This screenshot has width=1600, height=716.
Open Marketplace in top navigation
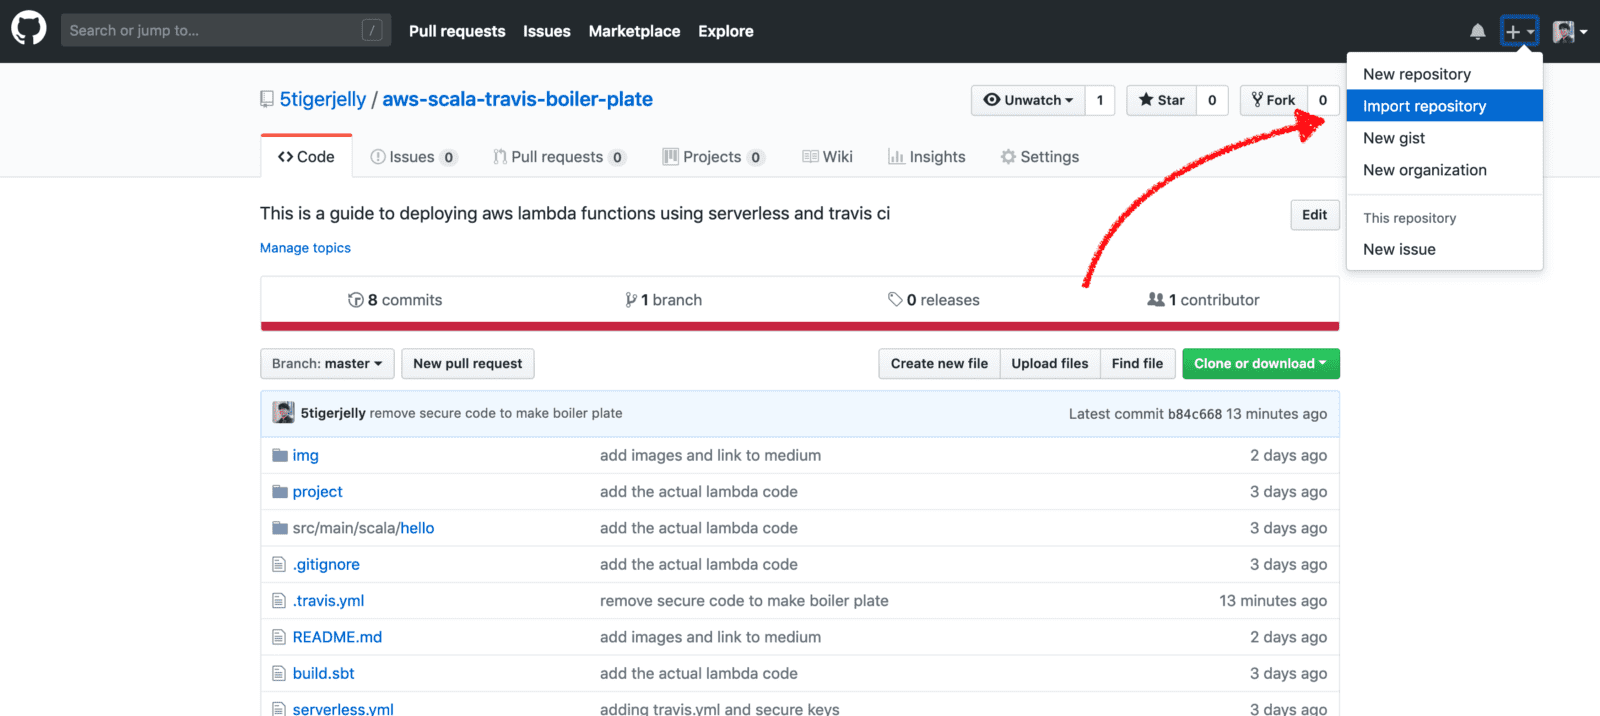[x=634, y=31]
